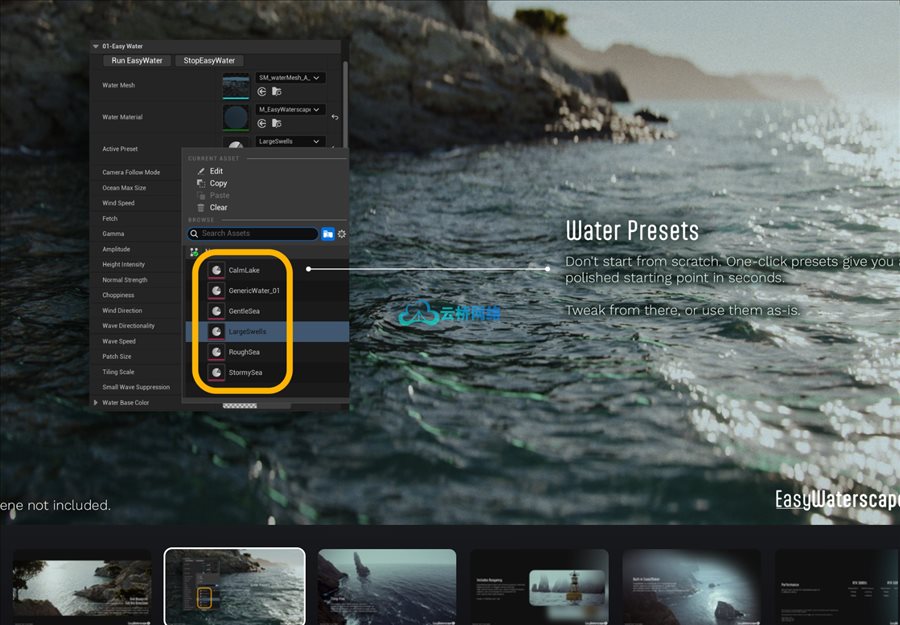Click the Wind Speed label
This screenshot has height=625, width=900.
118,203
